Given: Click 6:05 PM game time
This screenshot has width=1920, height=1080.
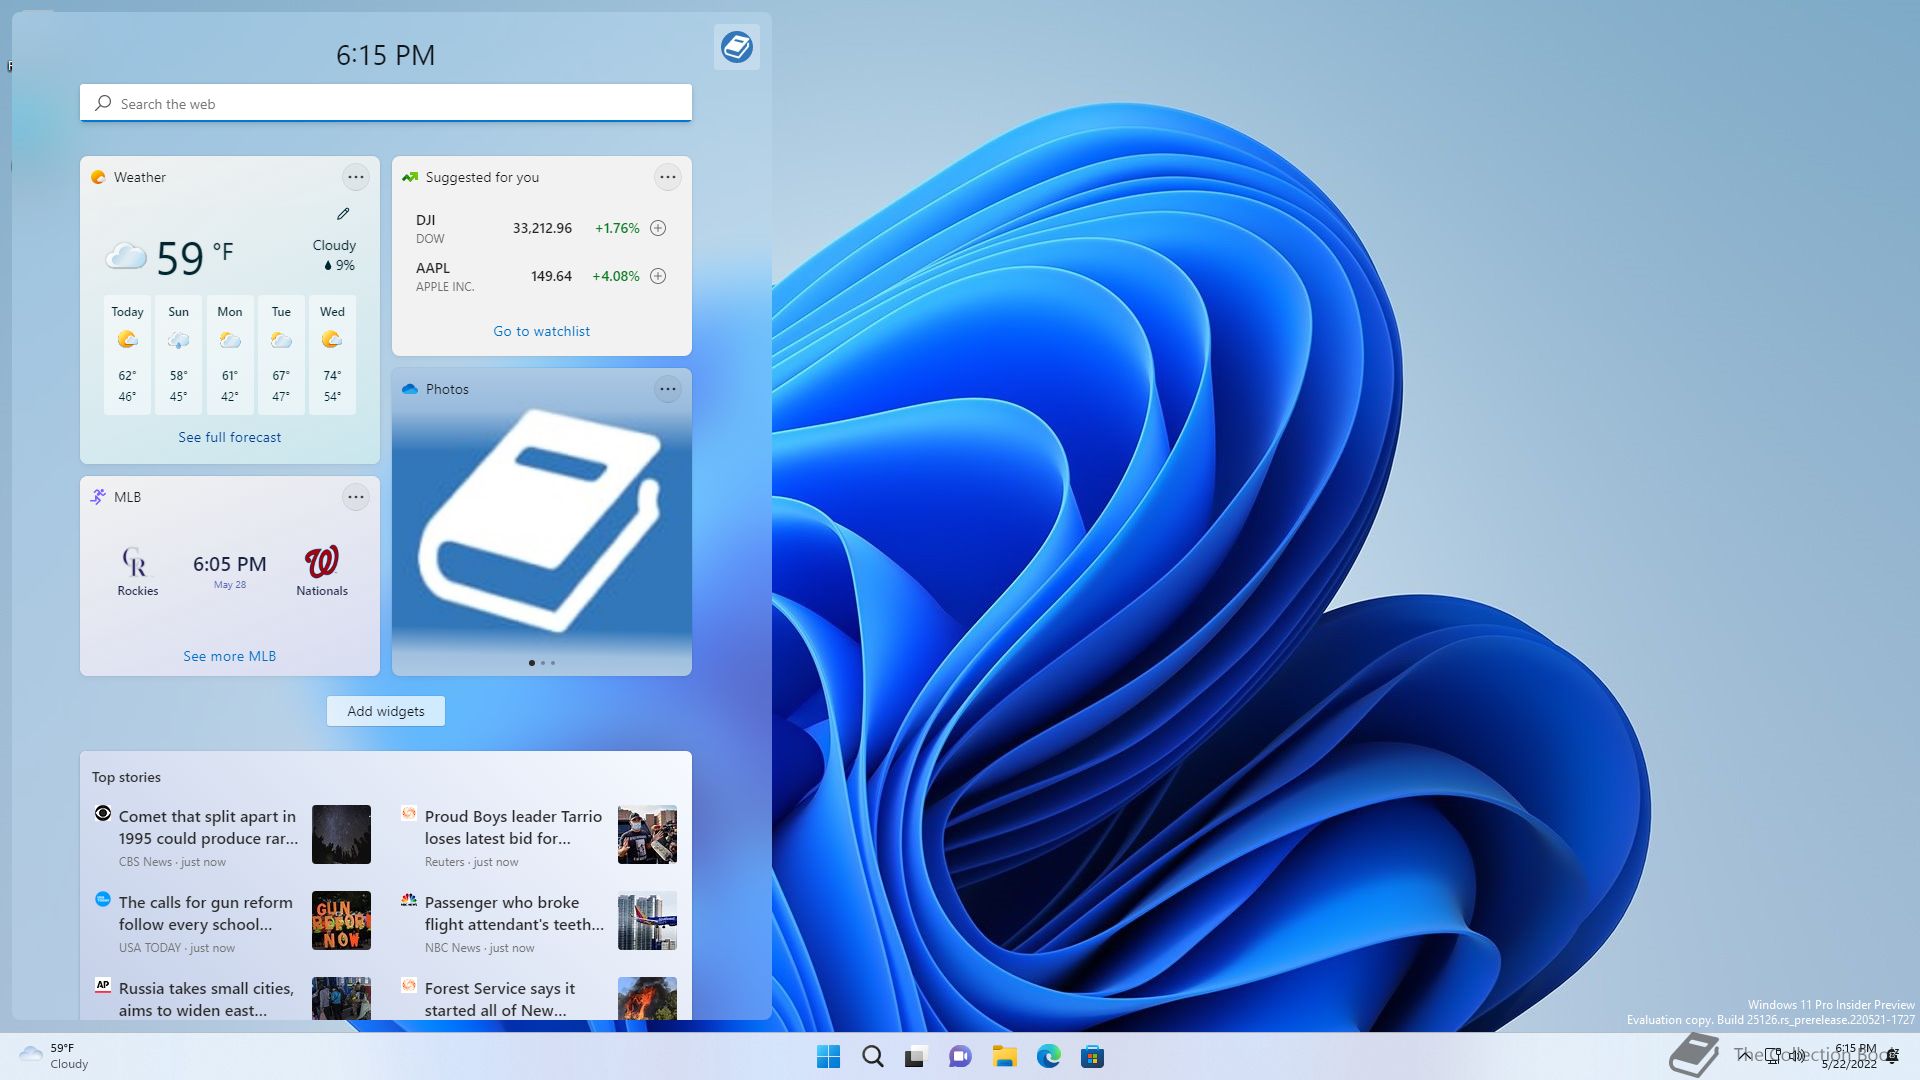Looking at the screenshot, I should coord(230,564).
